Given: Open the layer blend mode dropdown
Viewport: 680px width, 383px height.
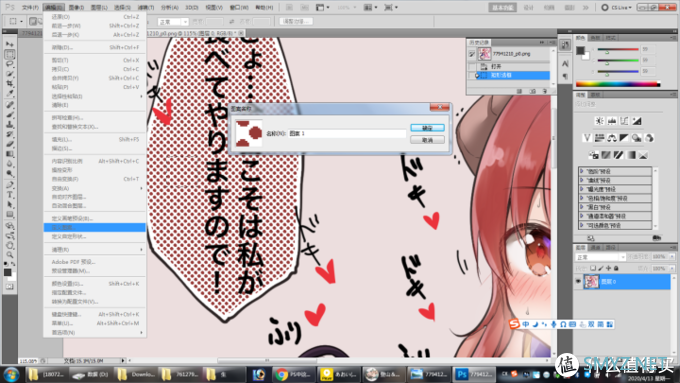Looking at the screenshot, I should (600, 257).
